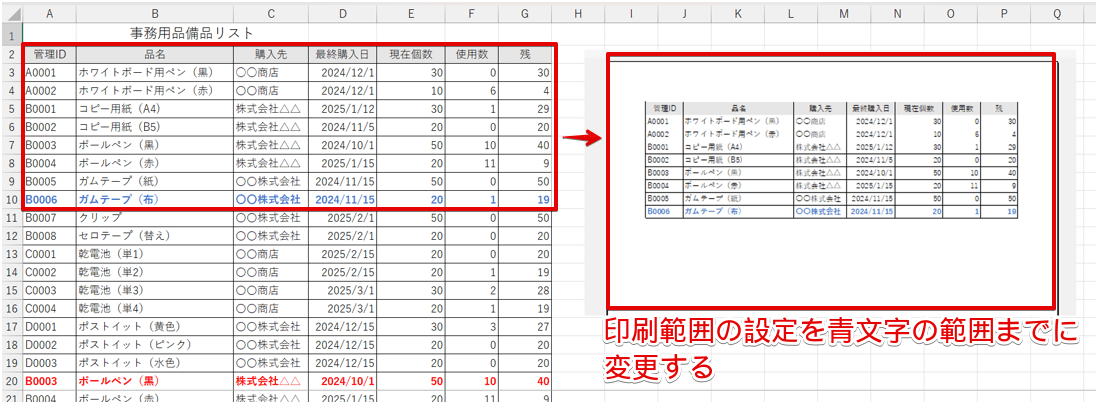The width and height of the screenshot is (1096, 404).
Task: Click the title cell 事務用品備品リスト
Action: [x=192, y=33]
